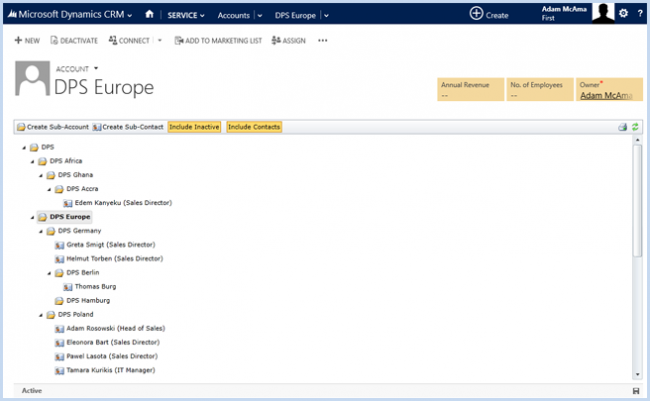Open the Help question mark
Image resolution: width=650 pixels, height=401 pixels.
pos(640,14)
